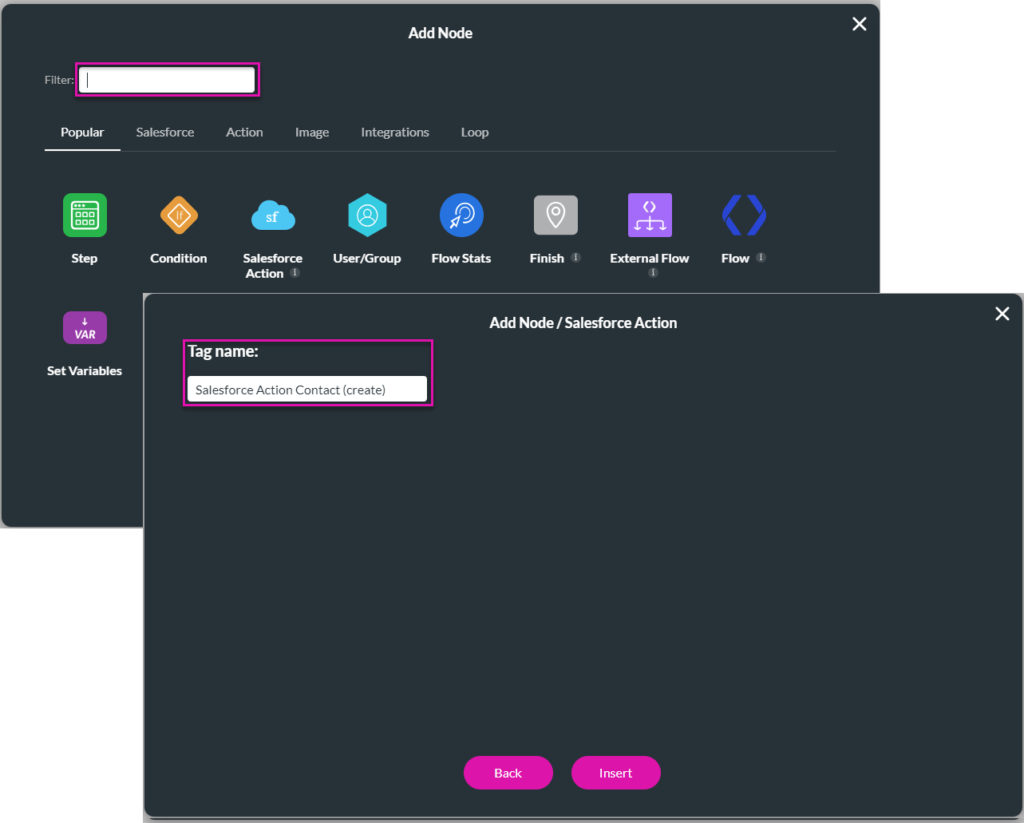Click the info icon beside Finish
1024x823 pixels.
click(576, 258)
